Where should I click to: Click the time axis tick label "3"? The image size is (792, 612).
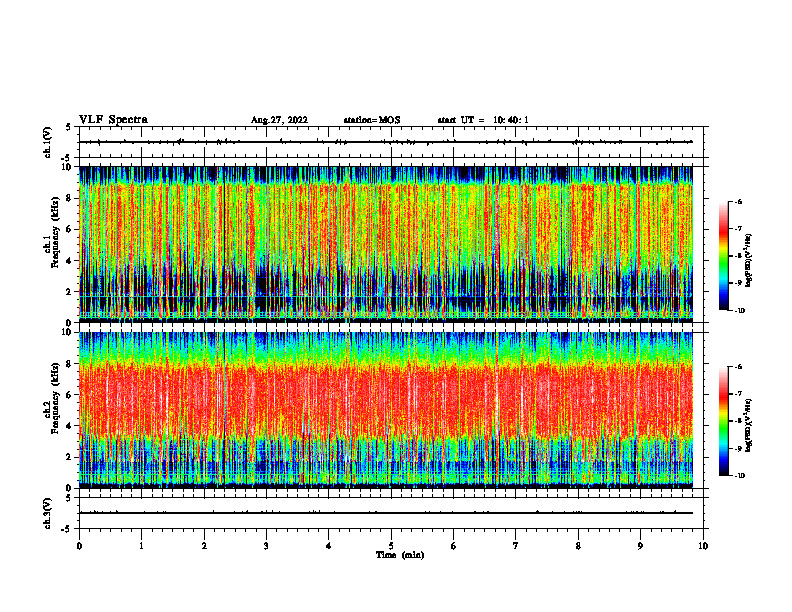266,546
